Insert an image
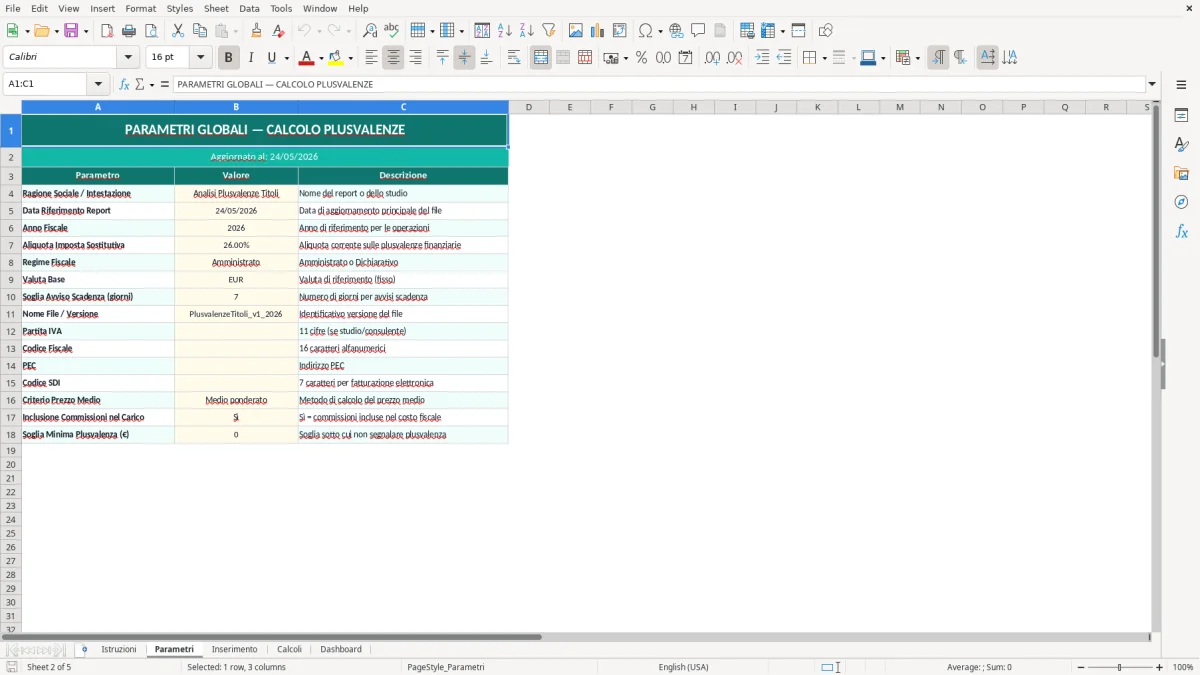 576,31
